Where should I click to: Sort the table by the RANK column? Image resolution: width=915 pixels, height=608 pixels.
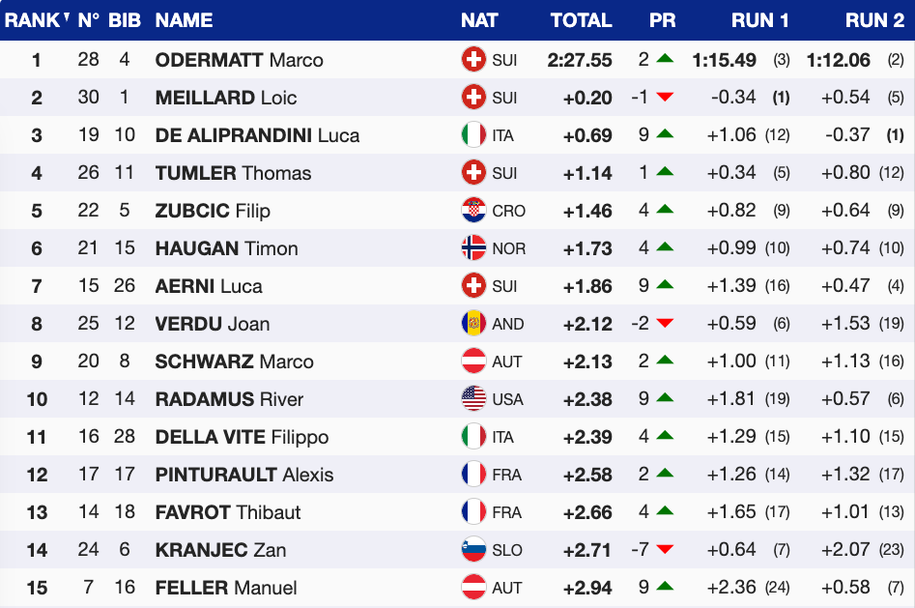pos(37,20)
